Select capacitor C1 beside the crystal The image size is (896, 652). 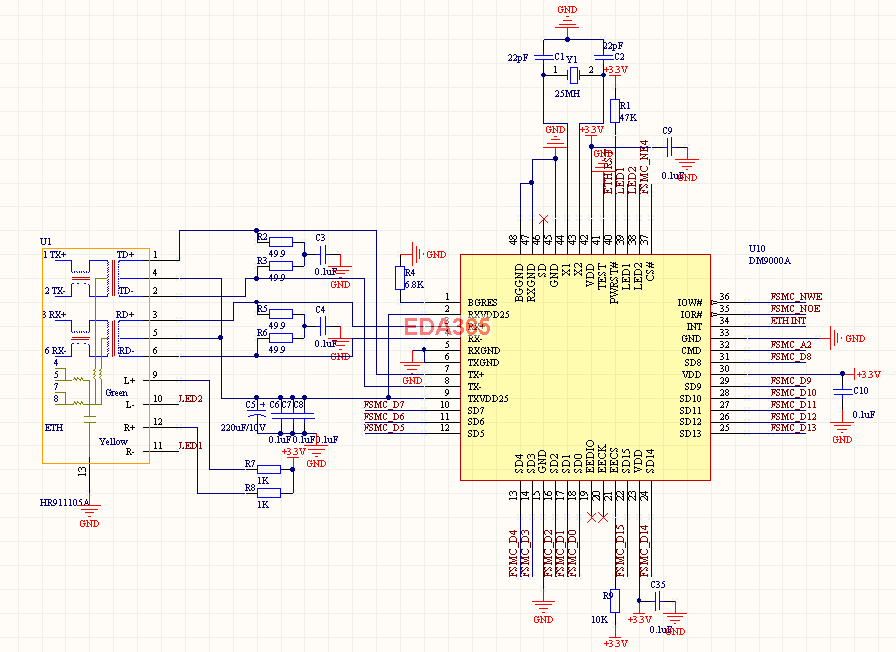pos(543,57)
